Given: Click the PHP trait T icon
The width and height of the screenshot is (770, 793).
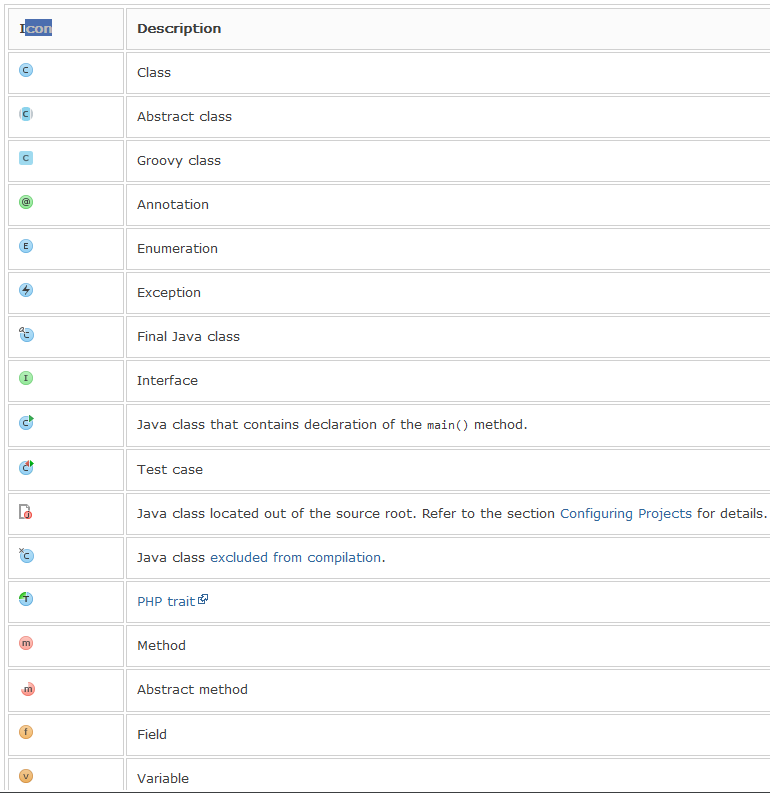Looking at the screenshot, I should [26, 599].
